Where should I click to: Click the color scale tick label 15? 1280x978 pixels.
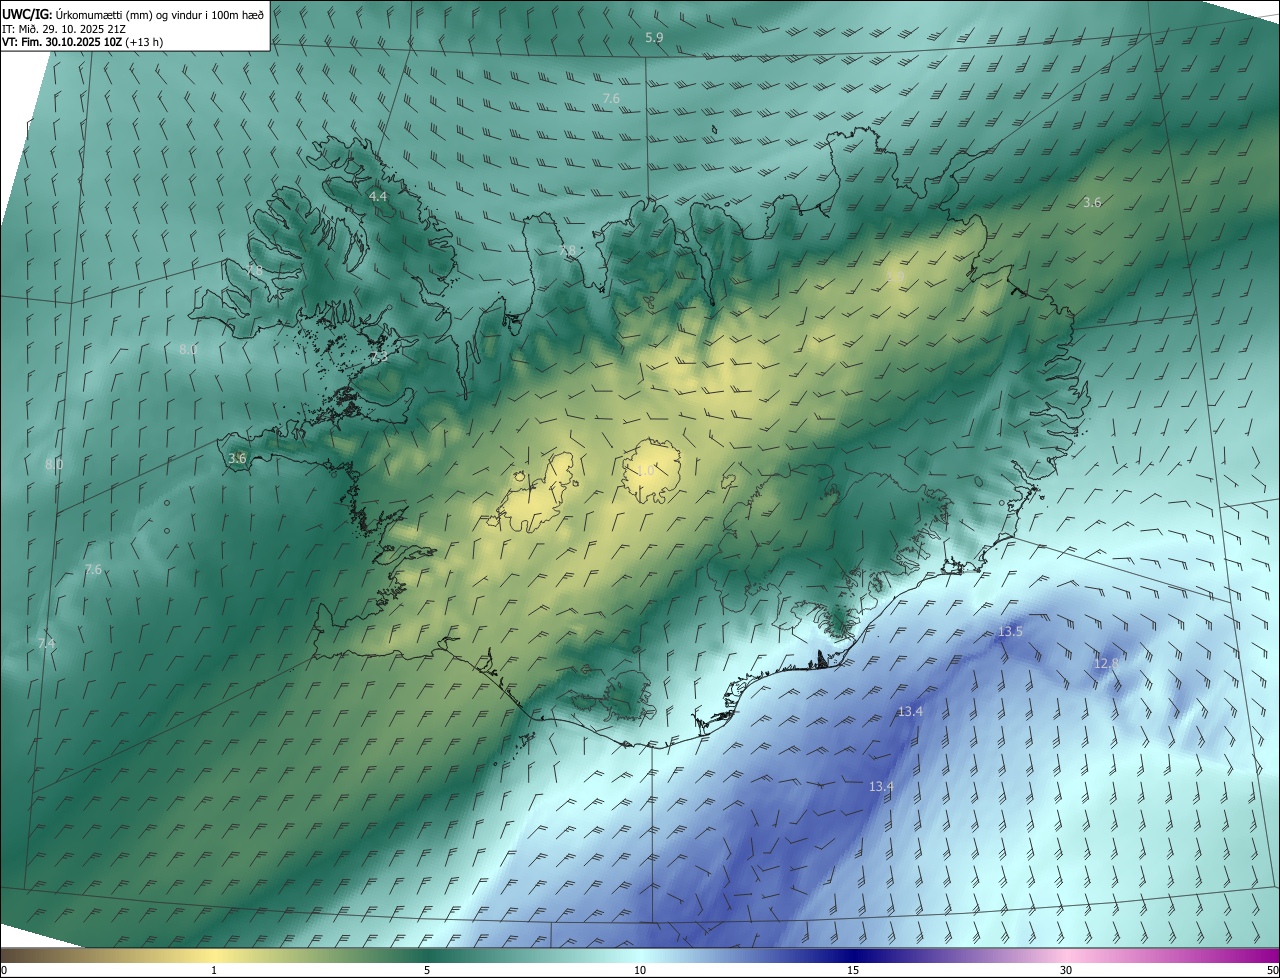click(x=853, y=970)
